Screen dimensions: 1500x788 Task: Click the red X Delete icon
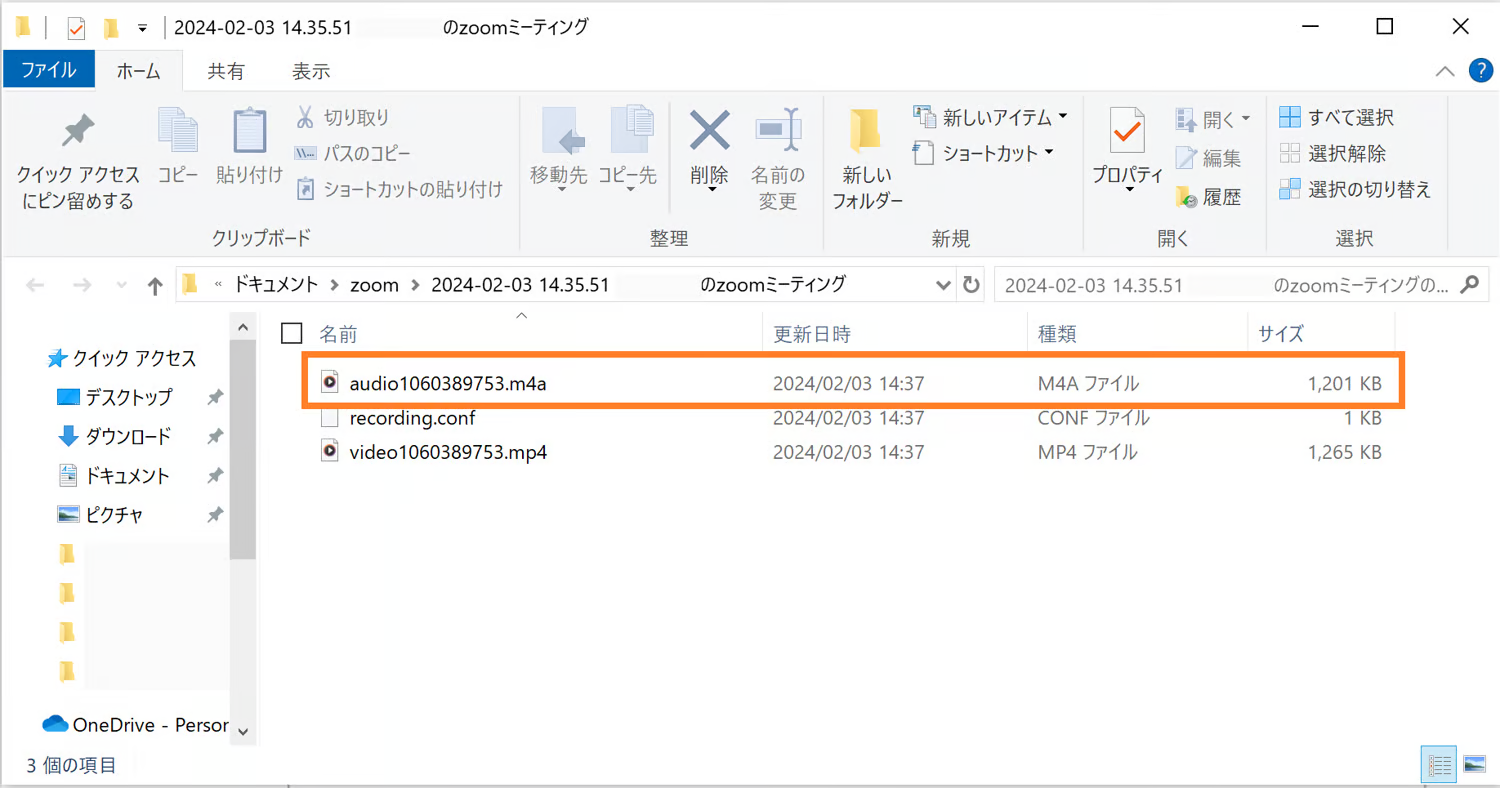[x=710, y=130]
